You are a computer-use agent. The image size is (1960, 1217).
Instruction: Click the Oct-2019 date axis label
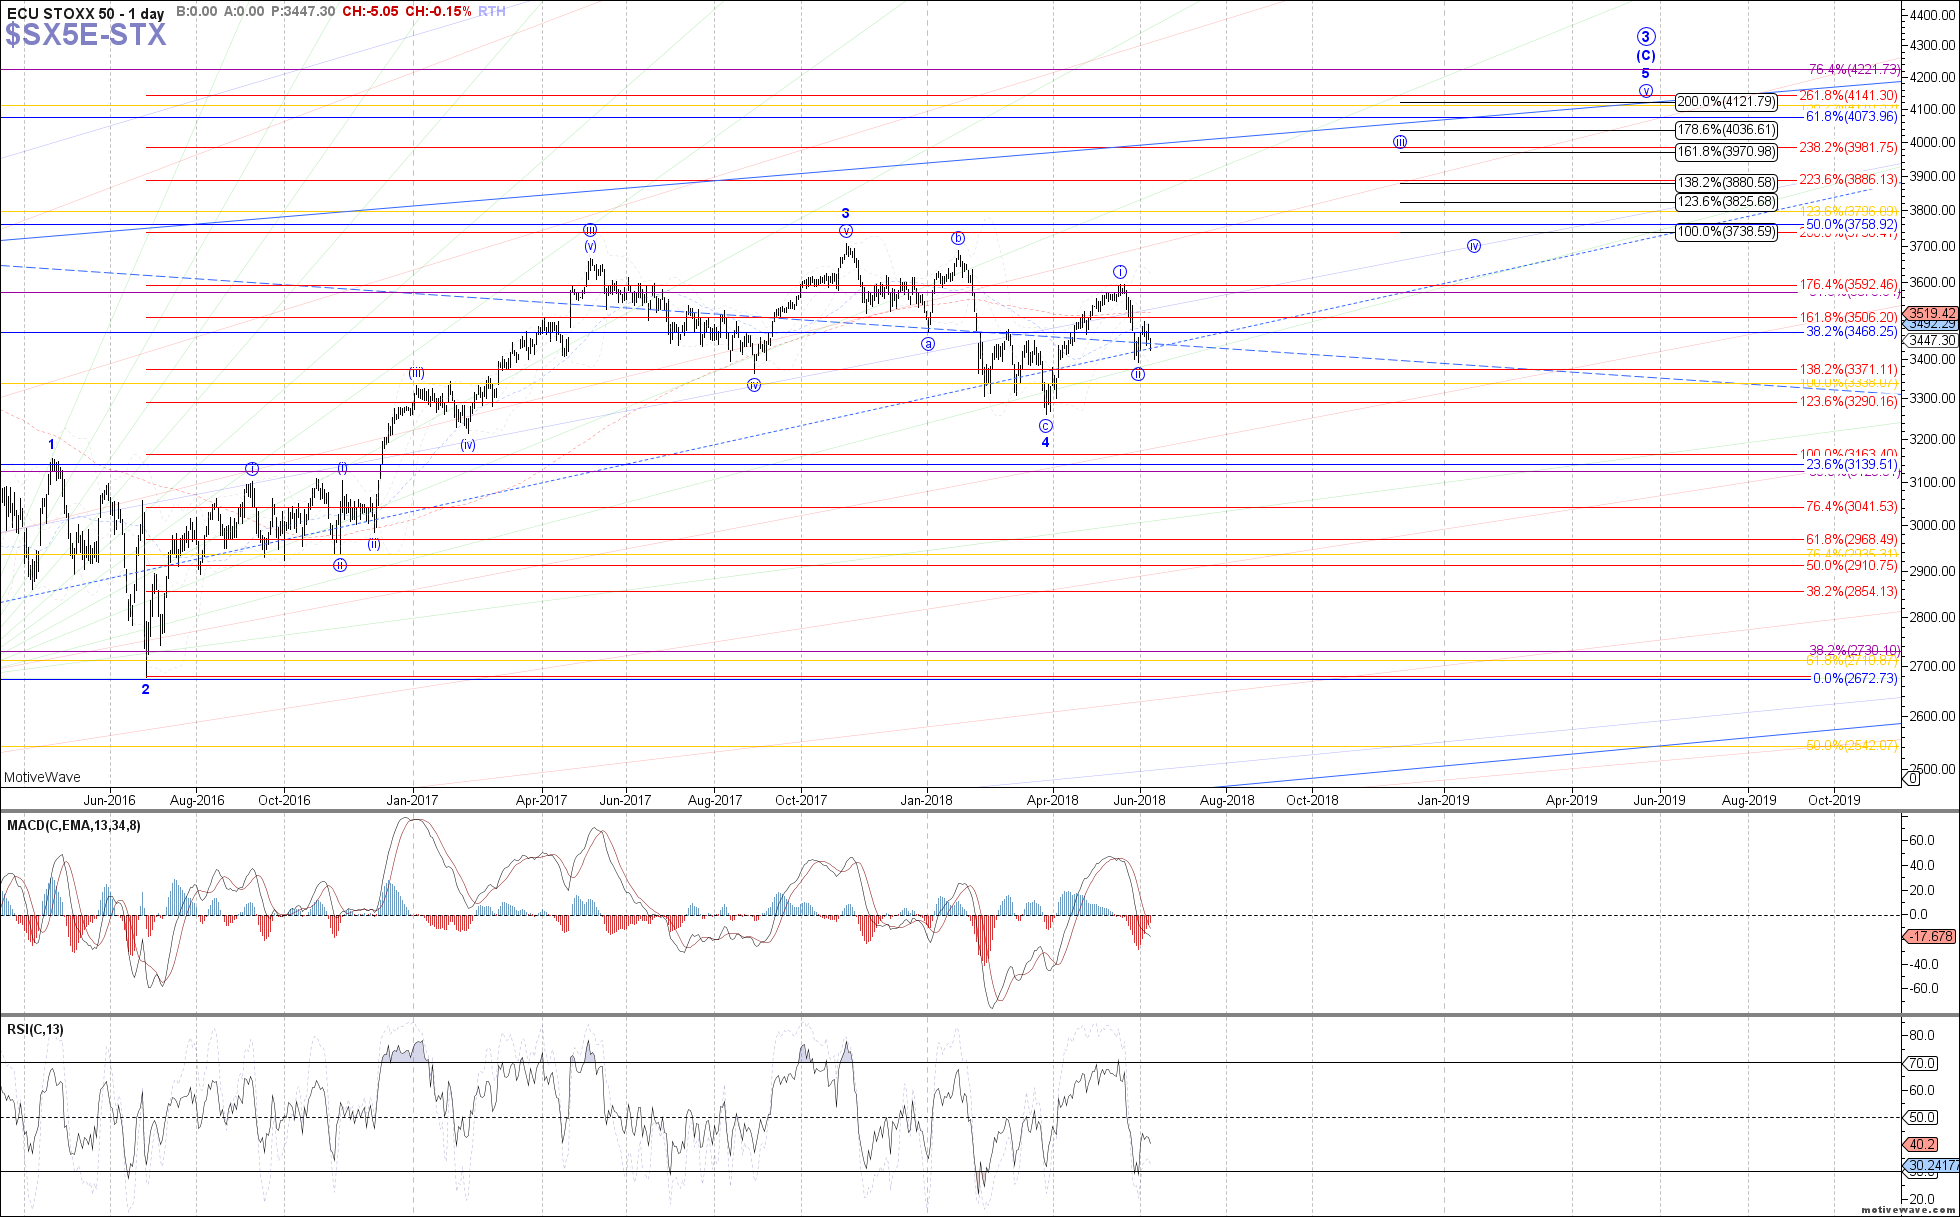coord(1834,800)
